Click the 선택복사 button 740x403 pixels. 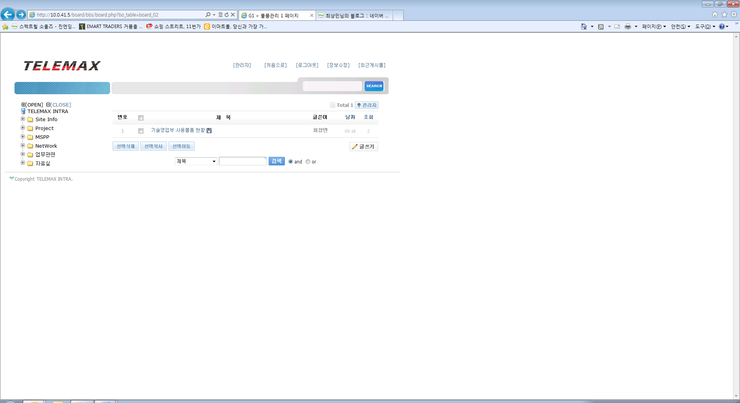point(153,146)
